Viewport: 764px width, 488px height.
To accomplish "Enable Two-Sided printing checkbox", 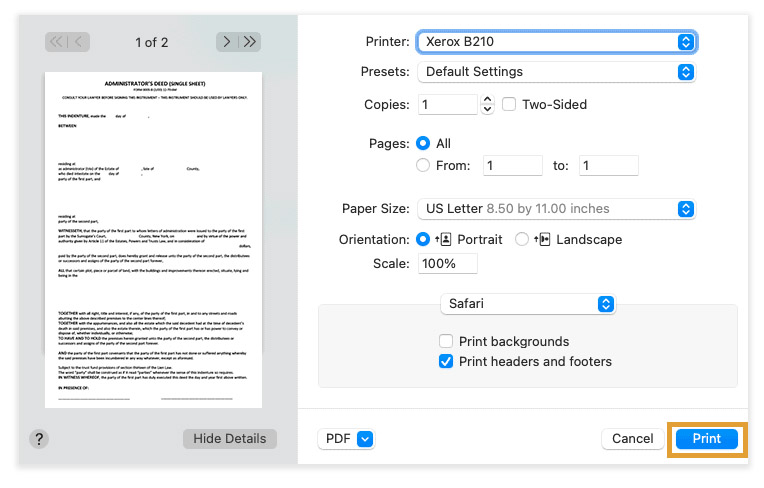I will 509,104.
